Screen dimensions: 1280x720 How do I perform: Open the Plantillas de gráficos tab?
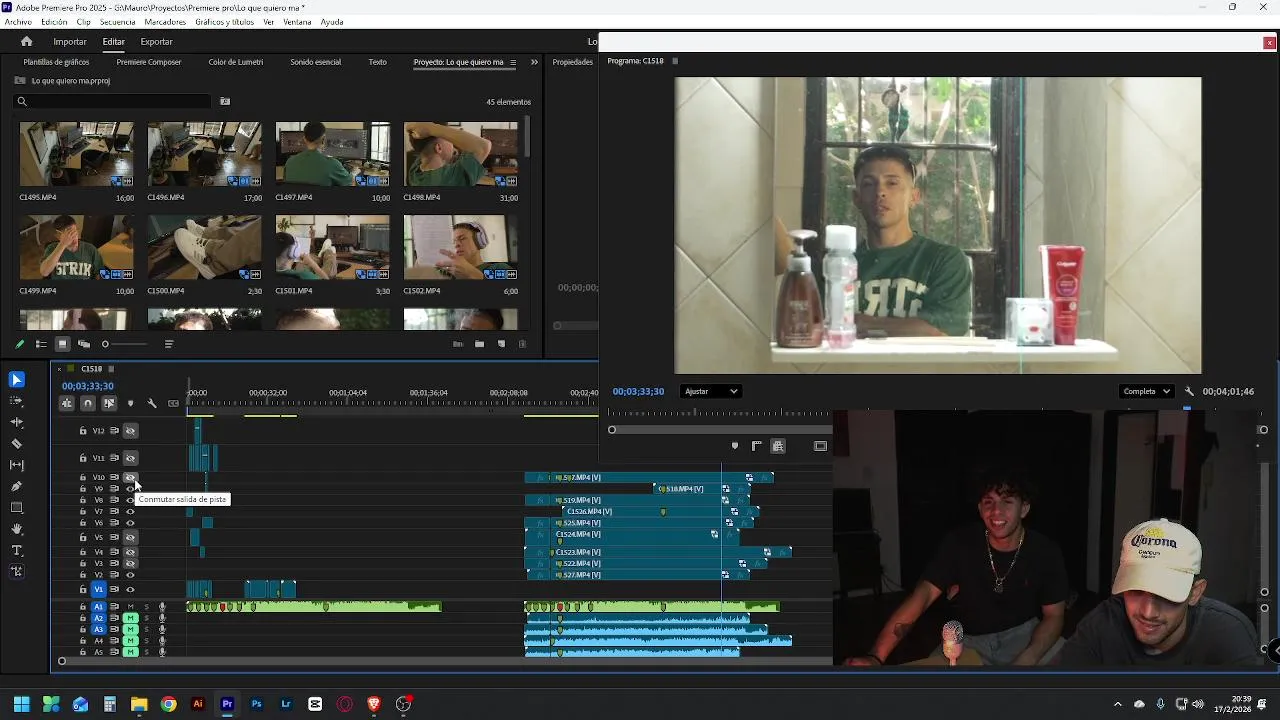[56, 62]
